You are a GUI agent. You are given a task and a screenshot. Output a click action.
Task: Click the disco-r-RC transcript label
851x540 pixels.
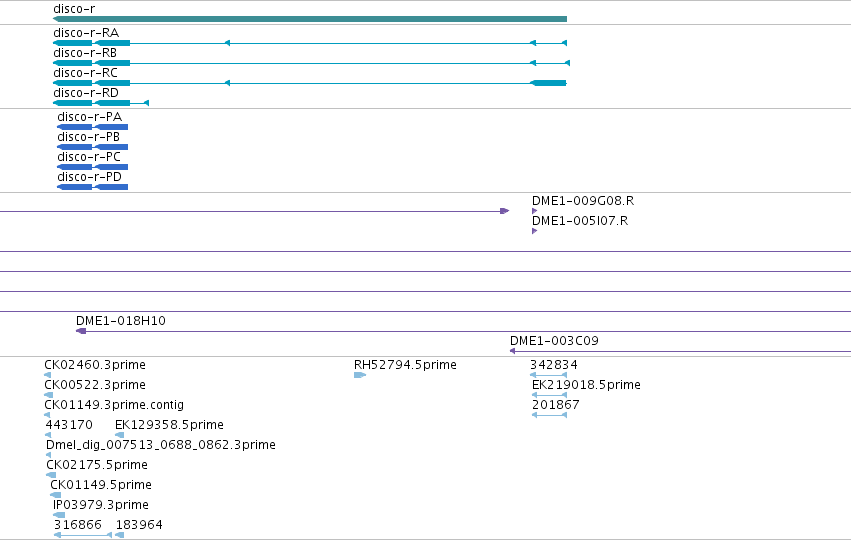click(85, 73)
